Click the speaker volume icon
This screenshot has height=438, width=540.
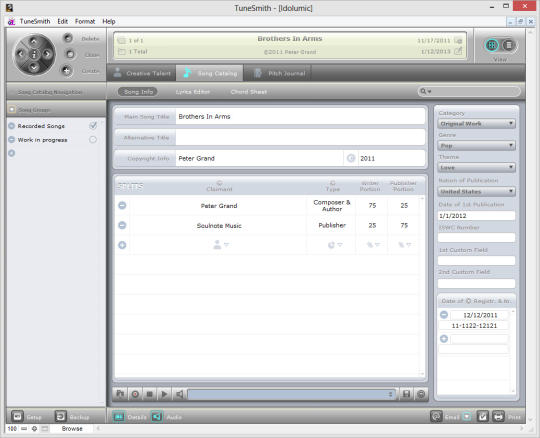point(179,394)
